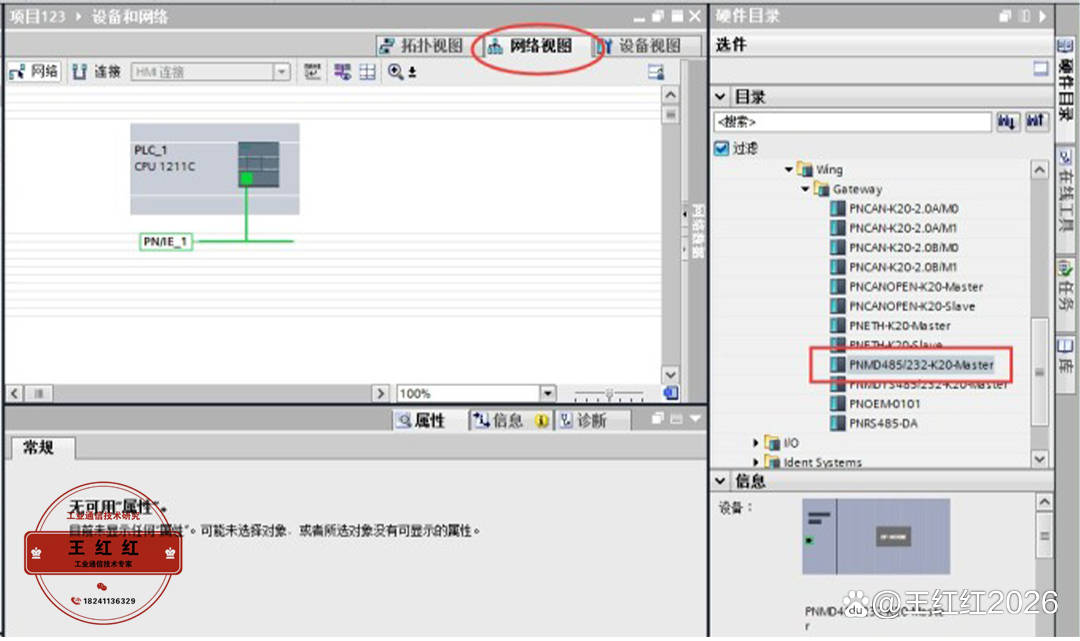
Task: Select PNCANOPEN-K20-Master in catalog
Action: coord(915,286)
